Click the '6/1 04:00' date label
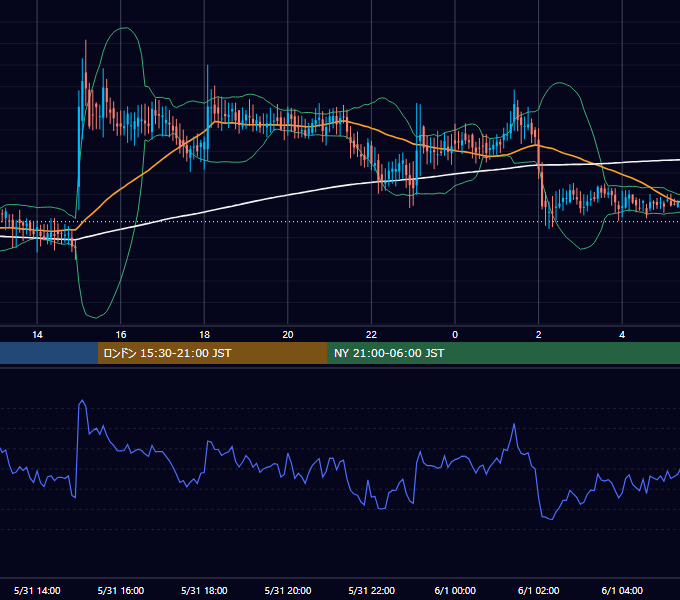This screenshot has height=600, width=680. pyautogui.click(x=622, y=590)
